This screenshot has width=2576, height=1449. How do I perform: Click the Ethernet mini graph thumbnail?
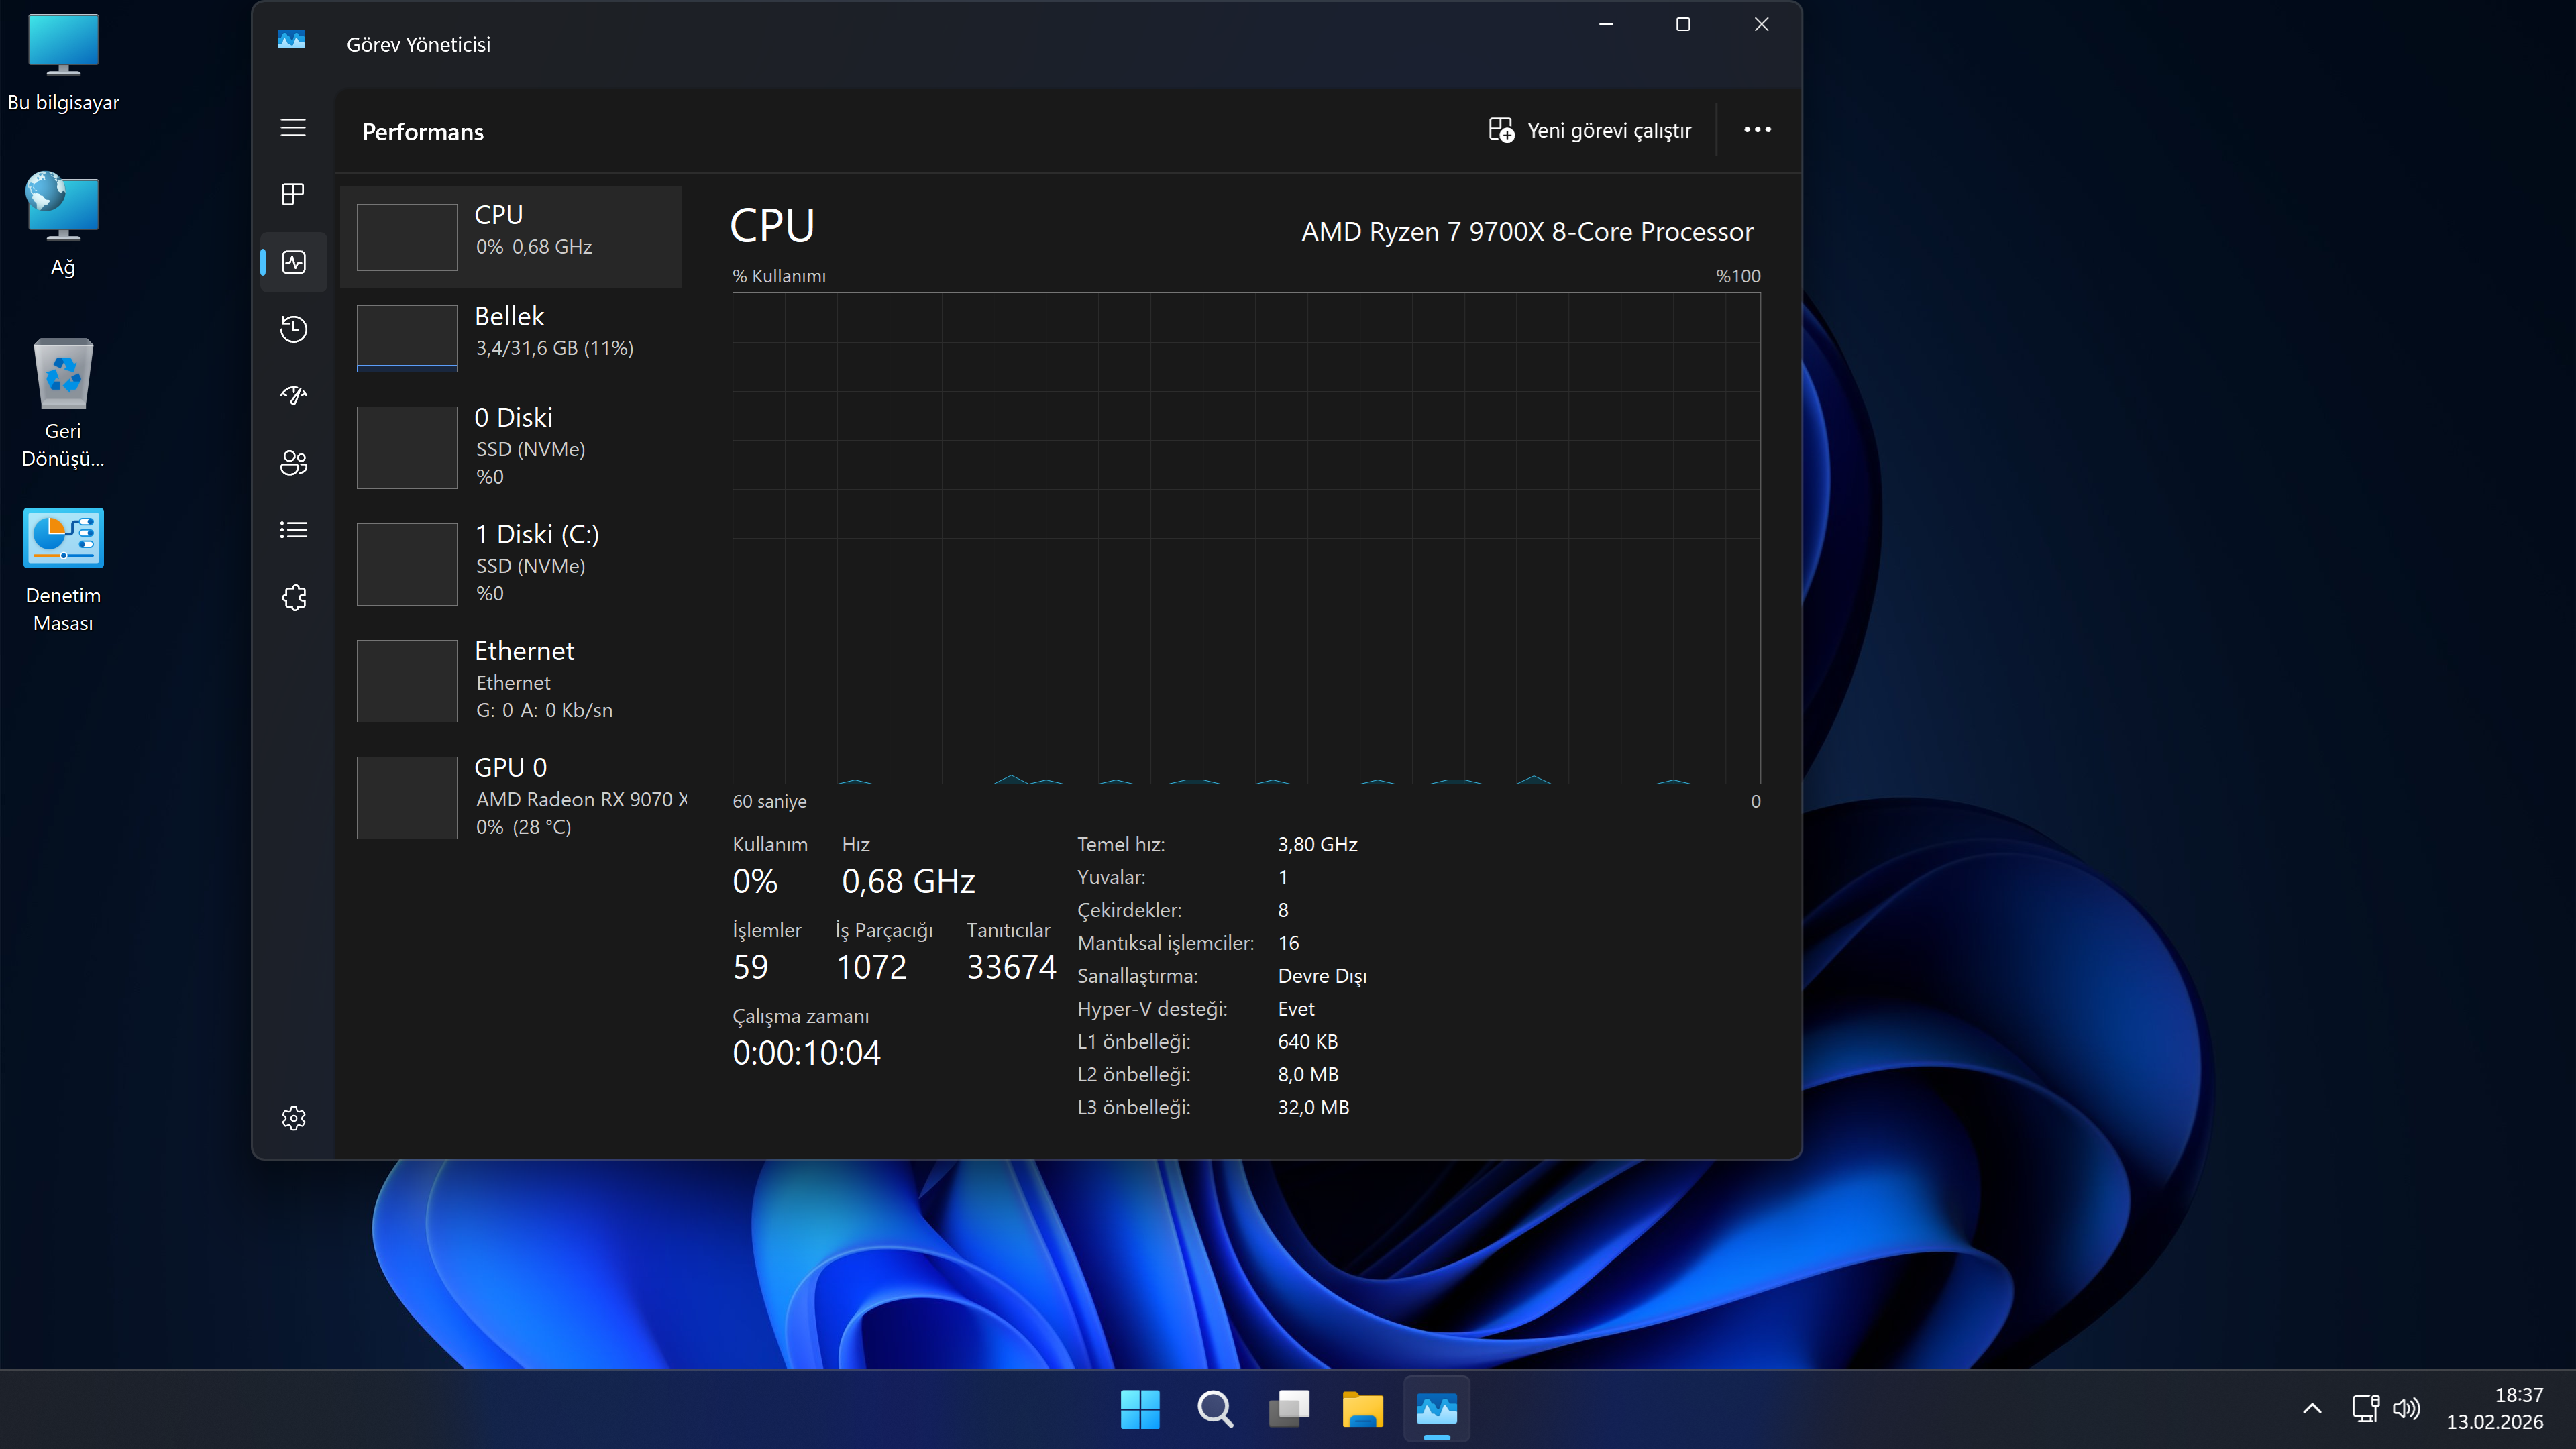pos(407,681)
